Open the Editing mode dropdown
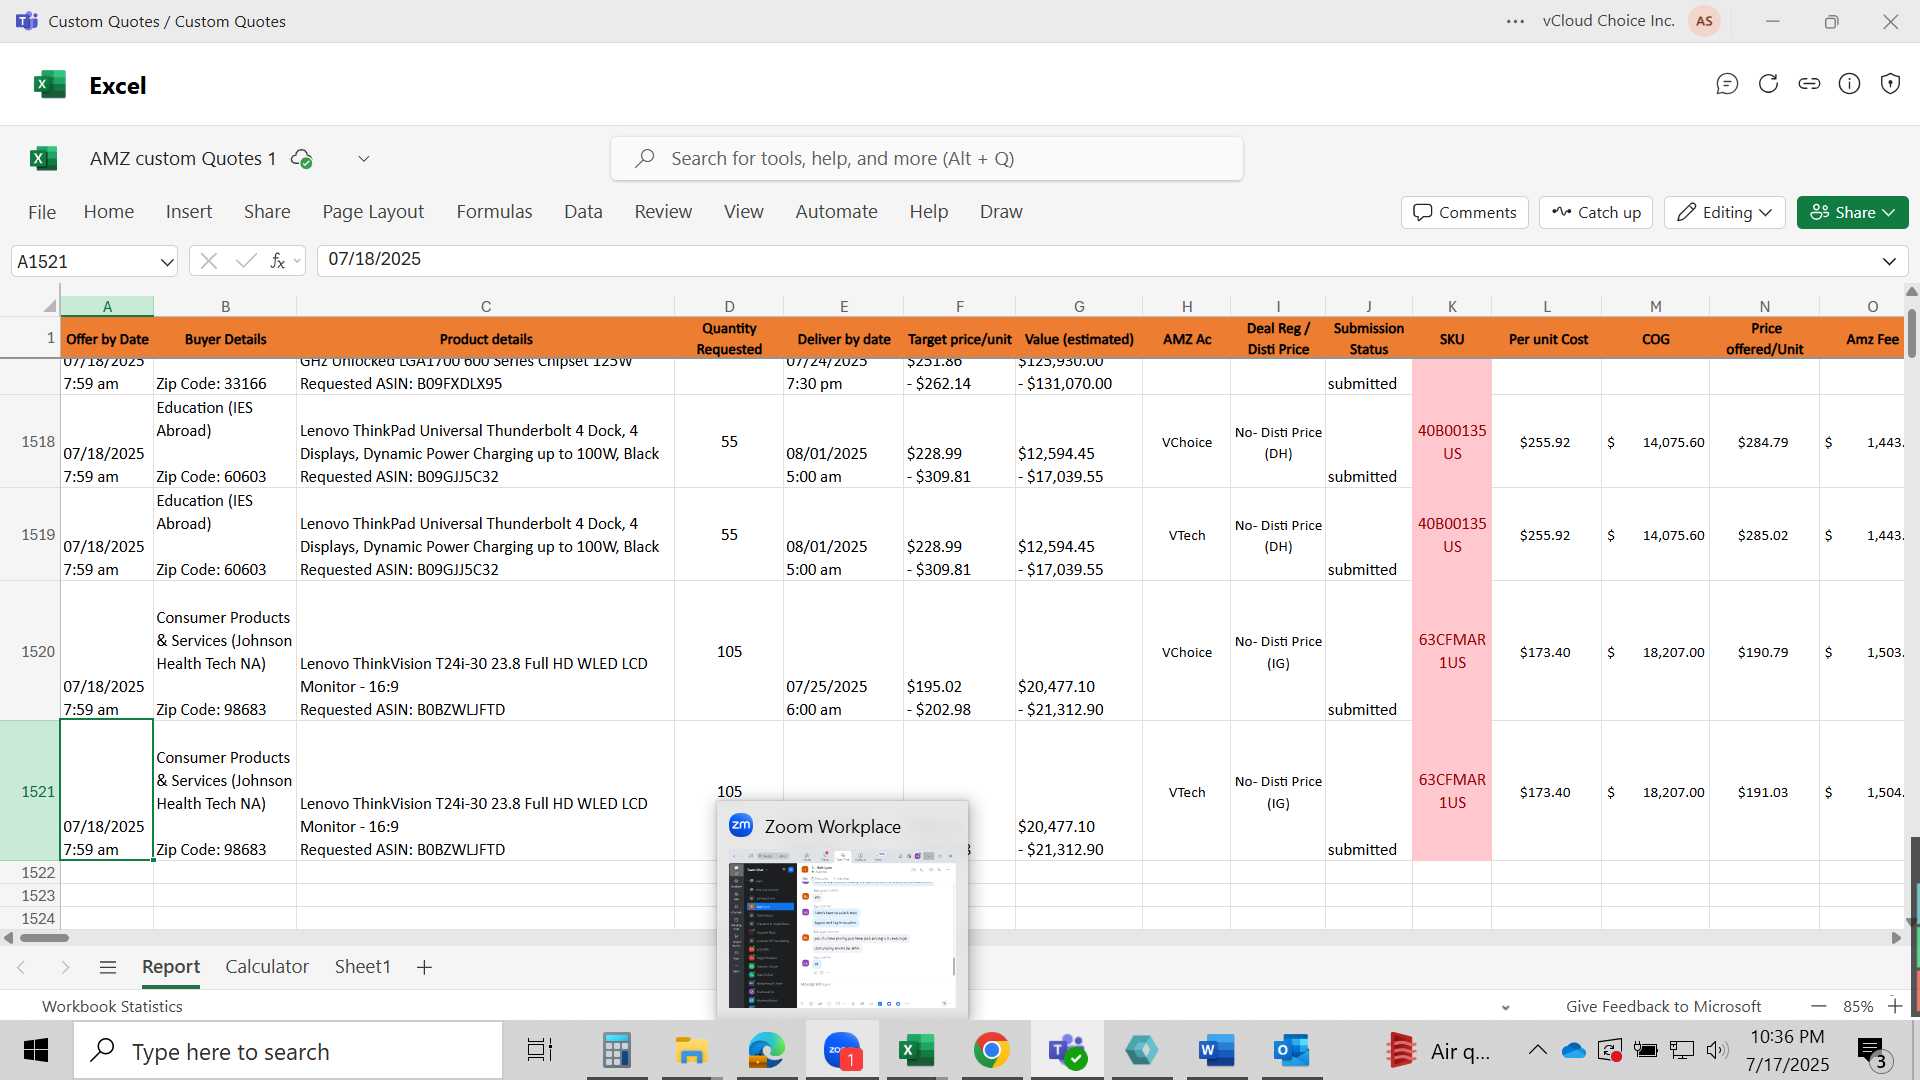The width and height of the screenshot is (1920, 1080). coord(1724,212)
